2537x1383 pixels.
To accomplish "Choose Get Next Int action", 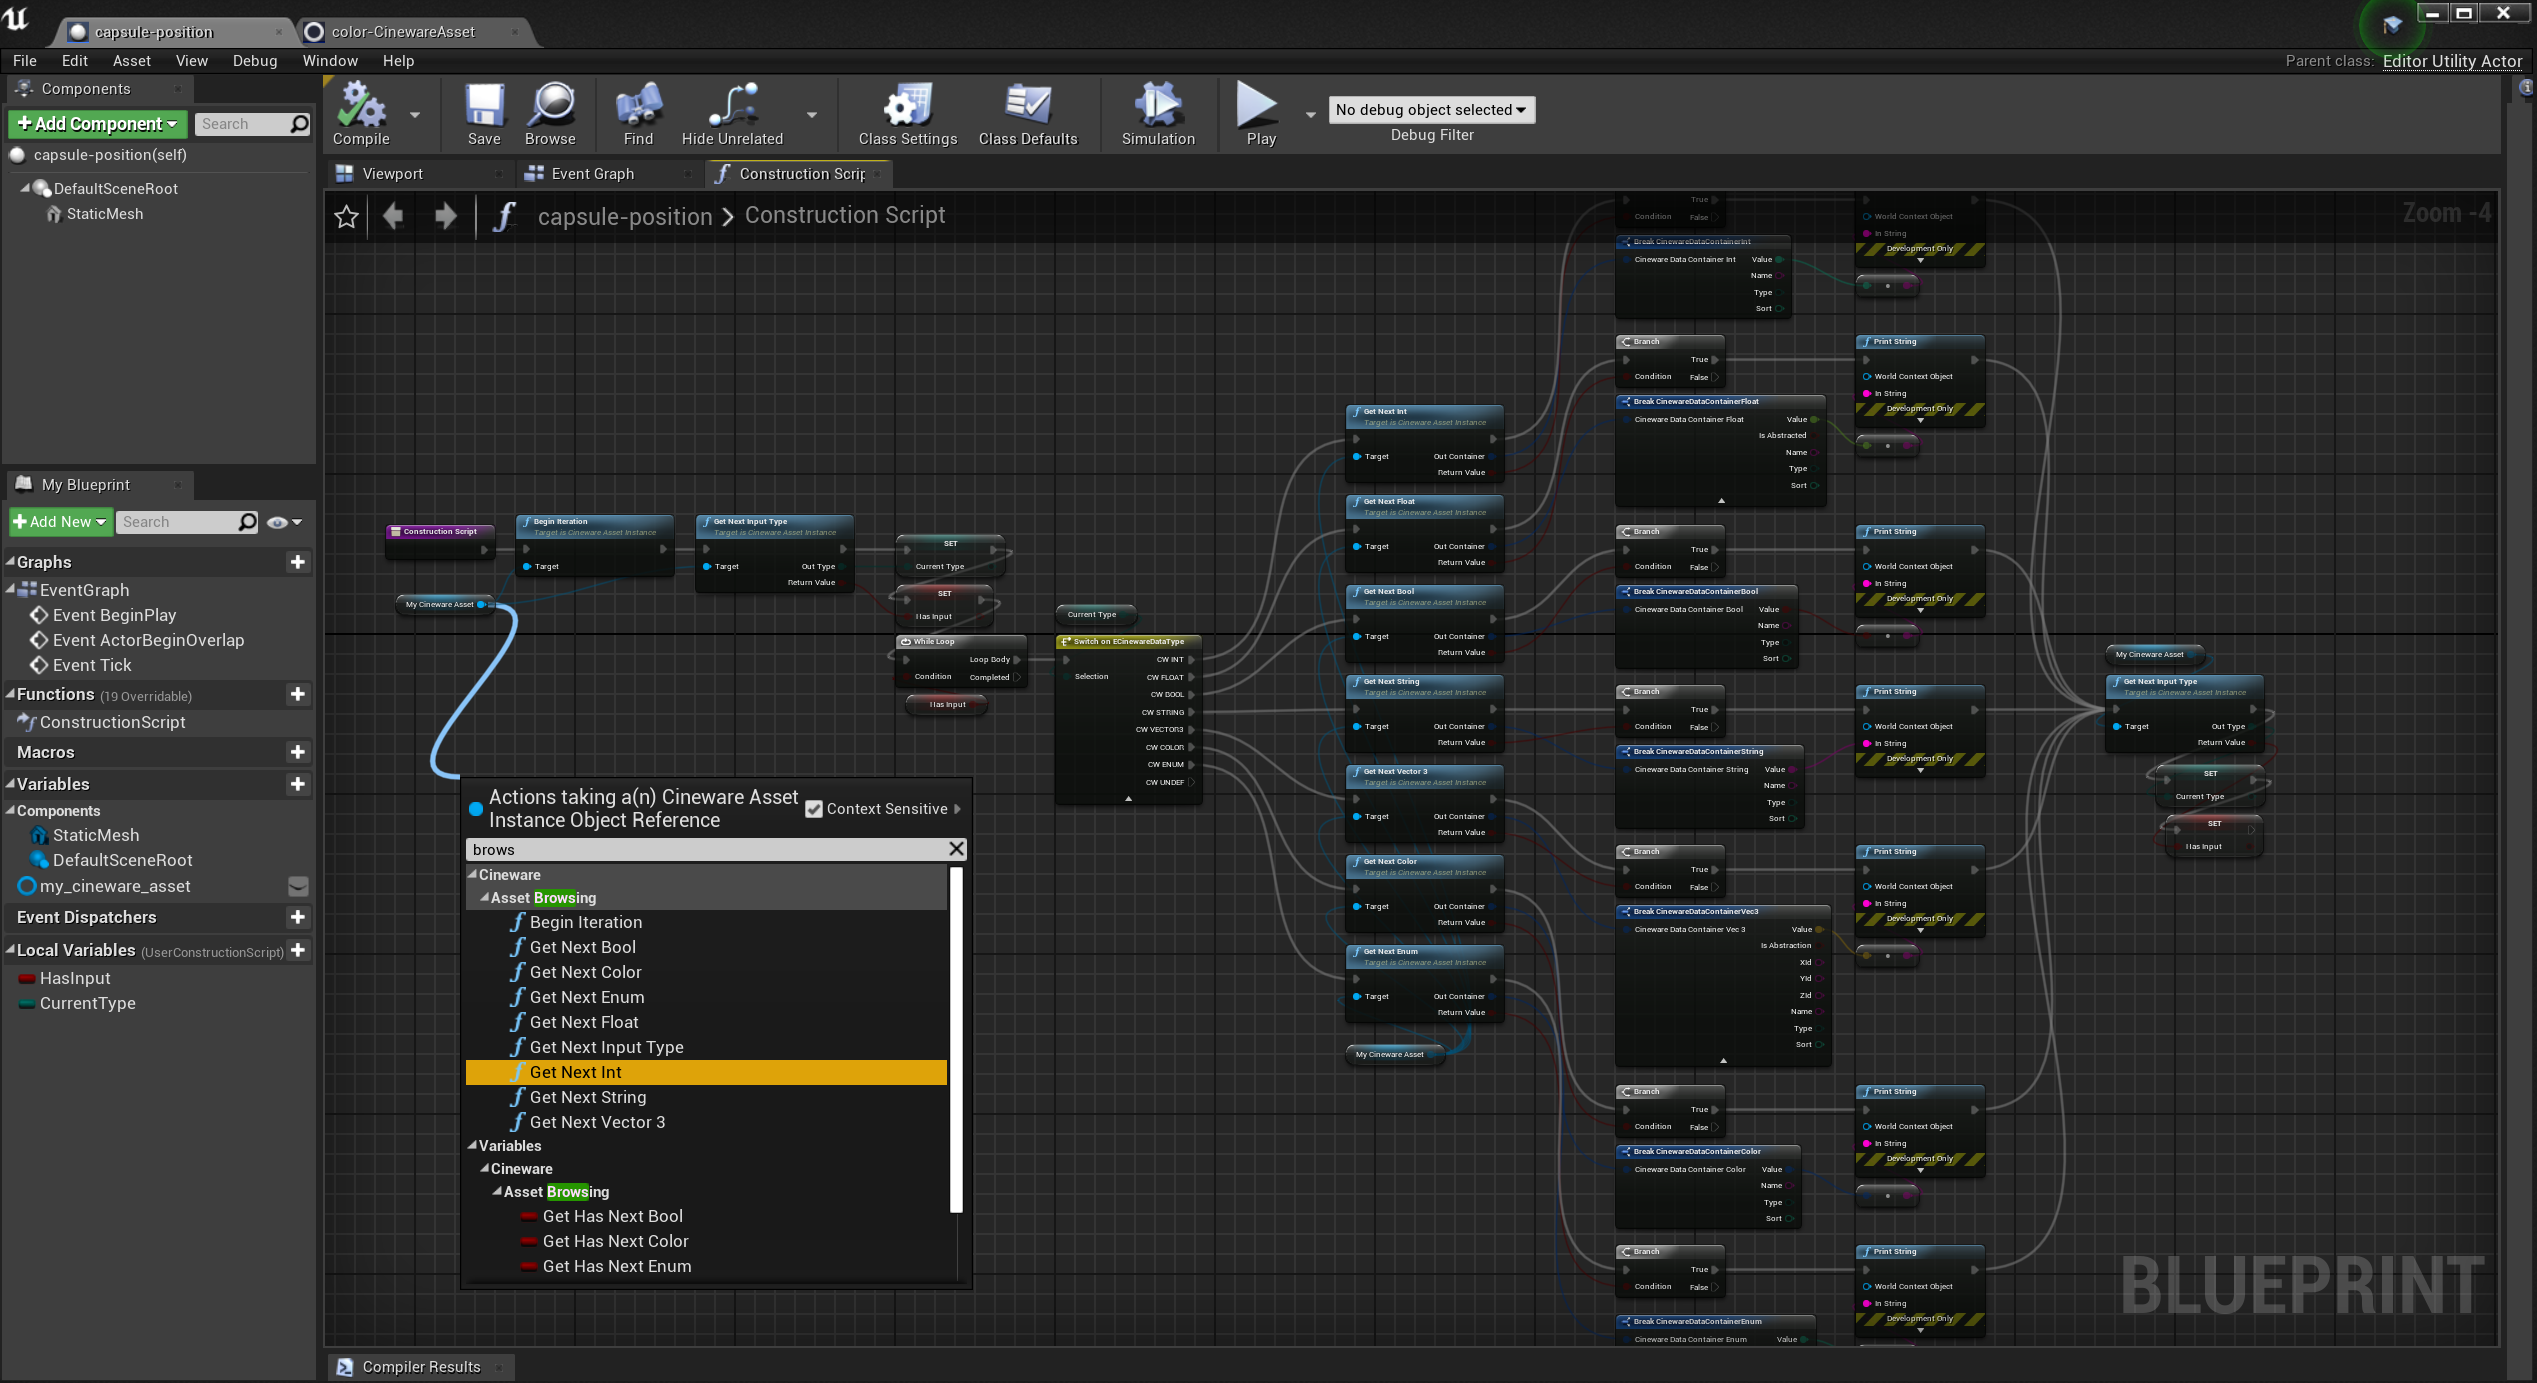I will pos(706,1072).
